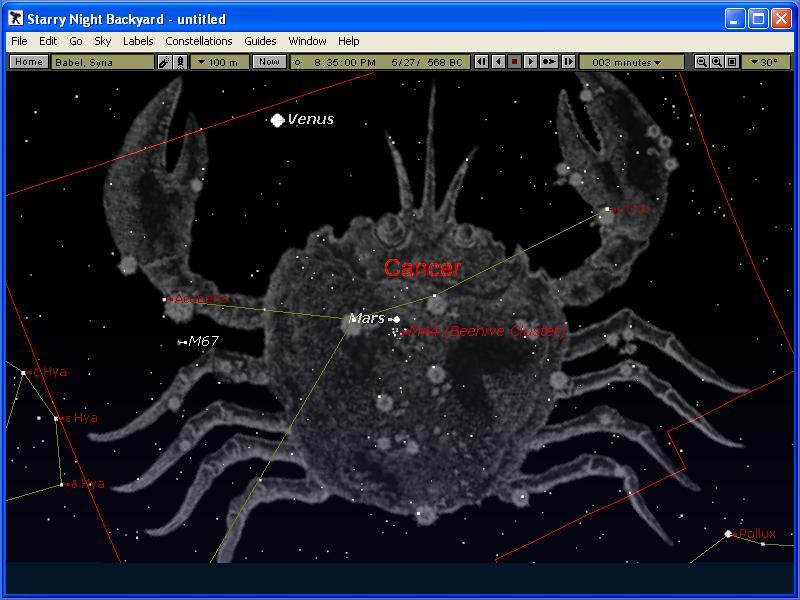Click the Babel, Syria location field
The height and width of the screenshot is (600, 800).
[103, 62]
